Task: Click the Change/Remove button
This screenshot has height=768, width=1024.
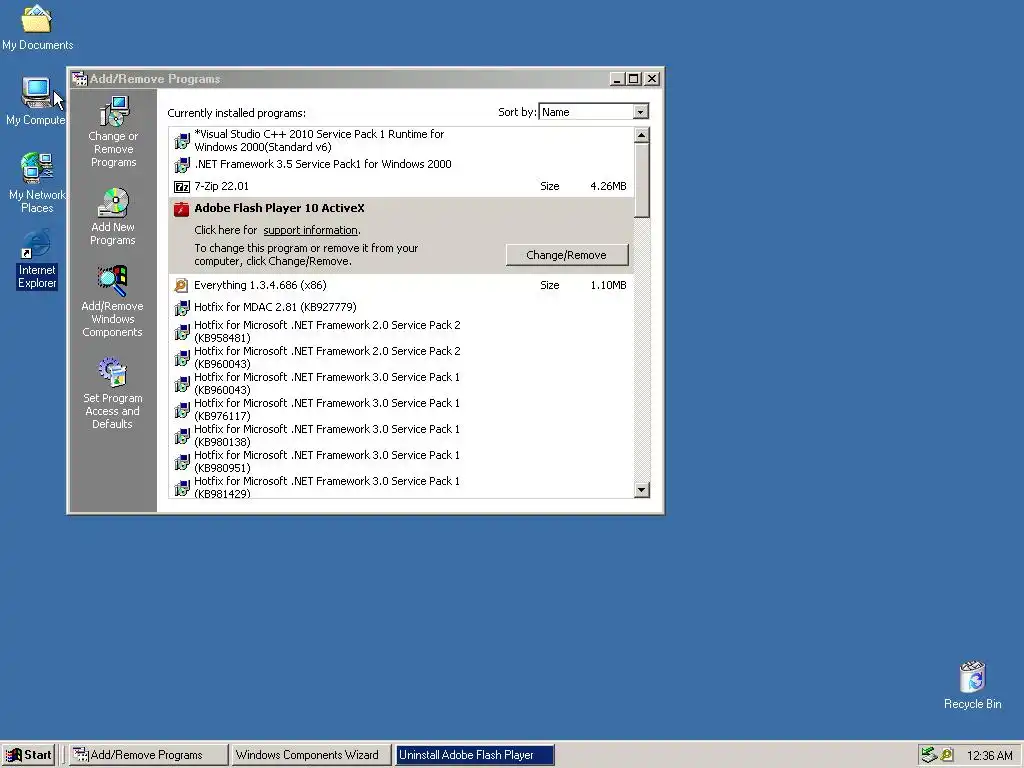Action: point(567,255)
